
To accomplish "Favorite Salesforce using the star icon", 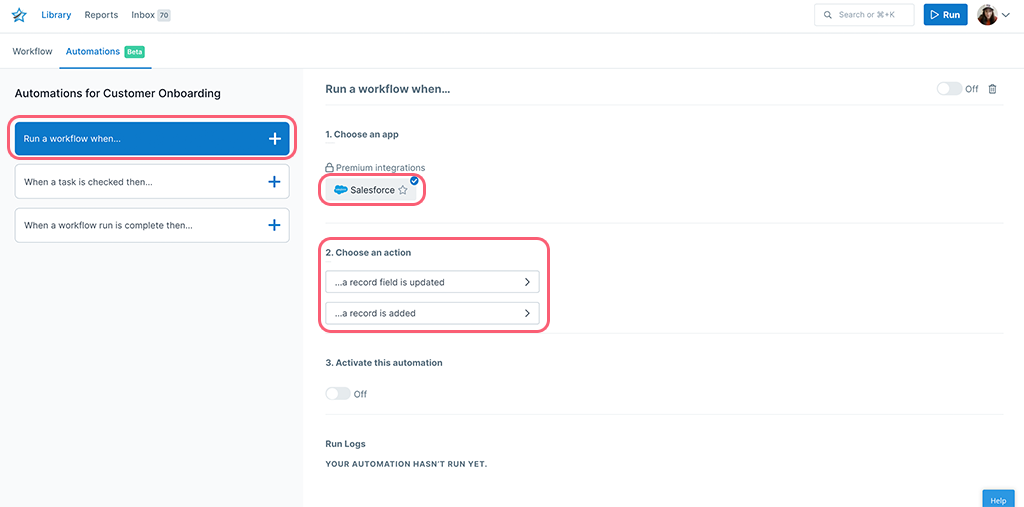I will (x=403, y=190).
